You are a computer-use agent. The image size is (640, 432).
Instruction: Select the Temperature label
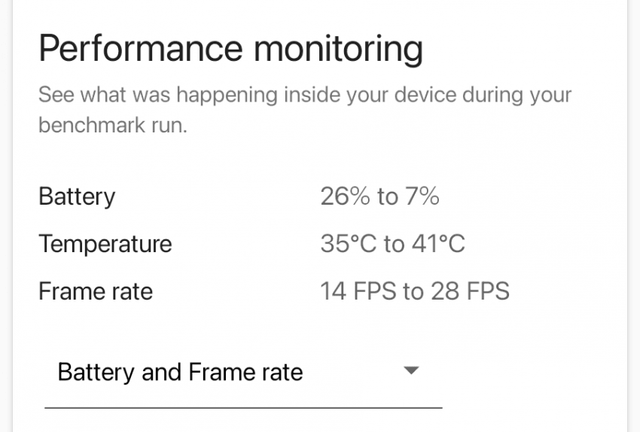(x=105, y=244)
